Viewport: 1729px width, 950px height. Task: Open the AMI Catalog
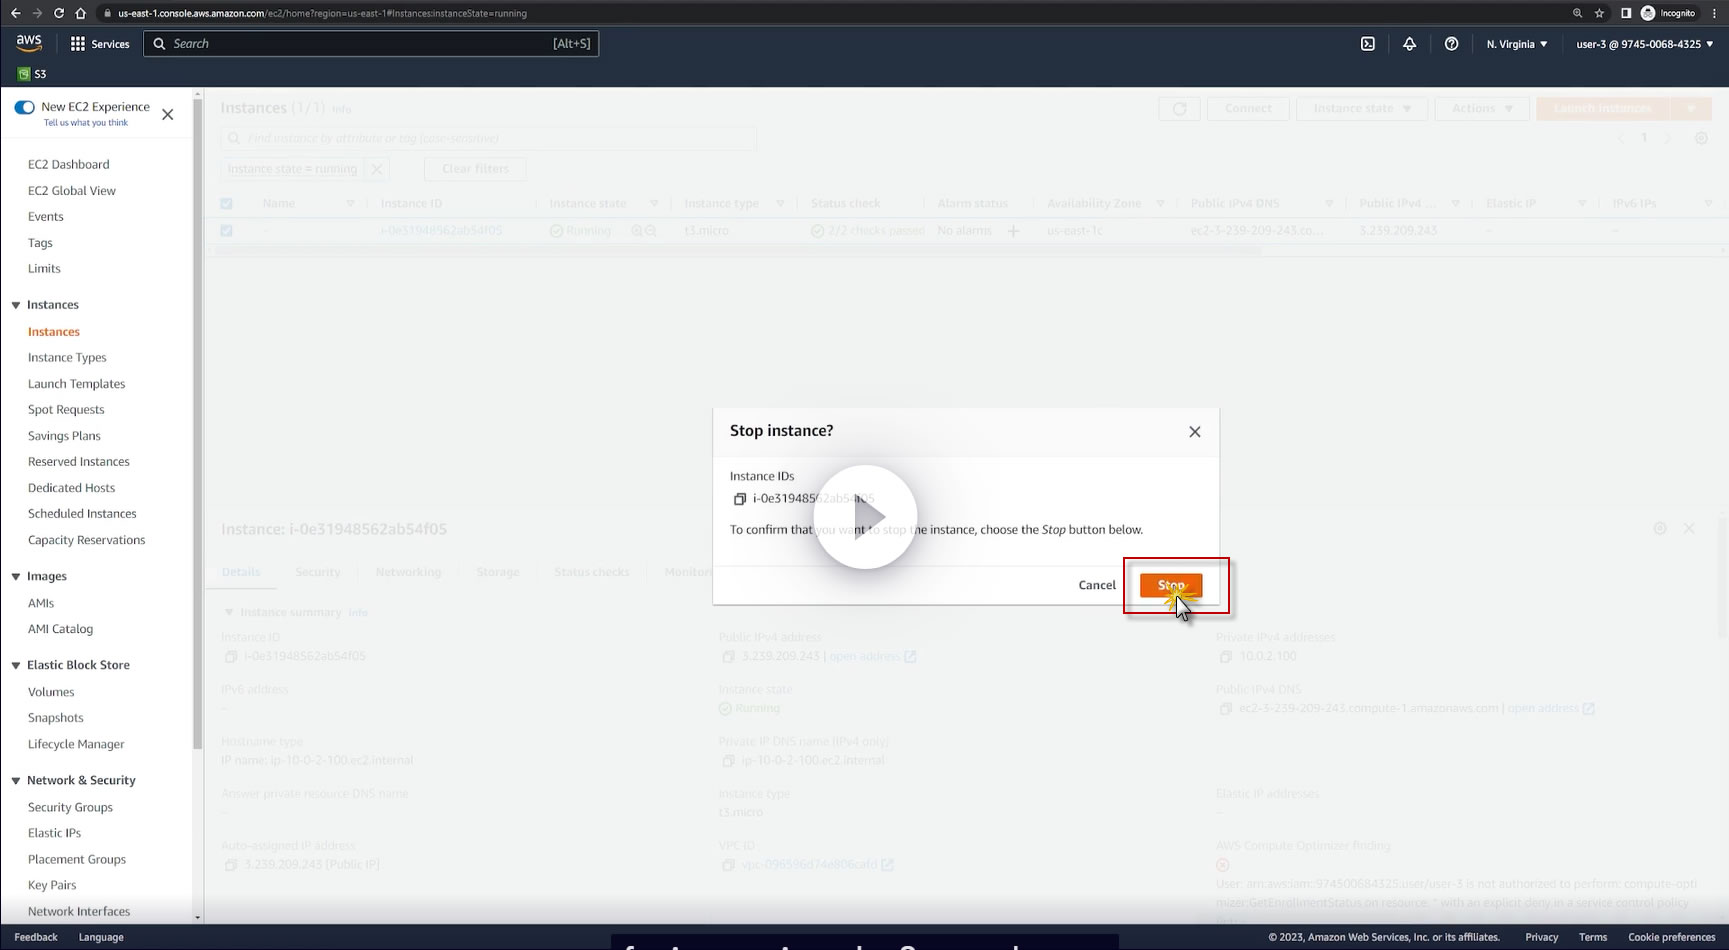[60, 629]
